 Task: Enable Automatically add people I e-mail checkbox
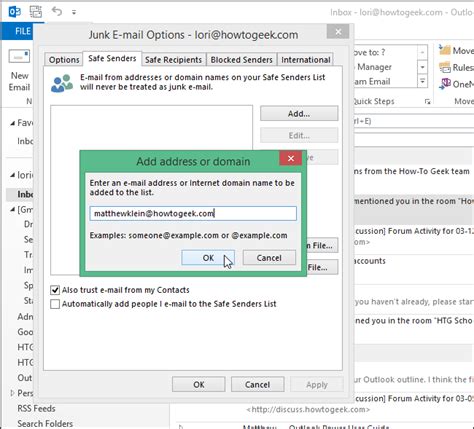pos(55,304)
